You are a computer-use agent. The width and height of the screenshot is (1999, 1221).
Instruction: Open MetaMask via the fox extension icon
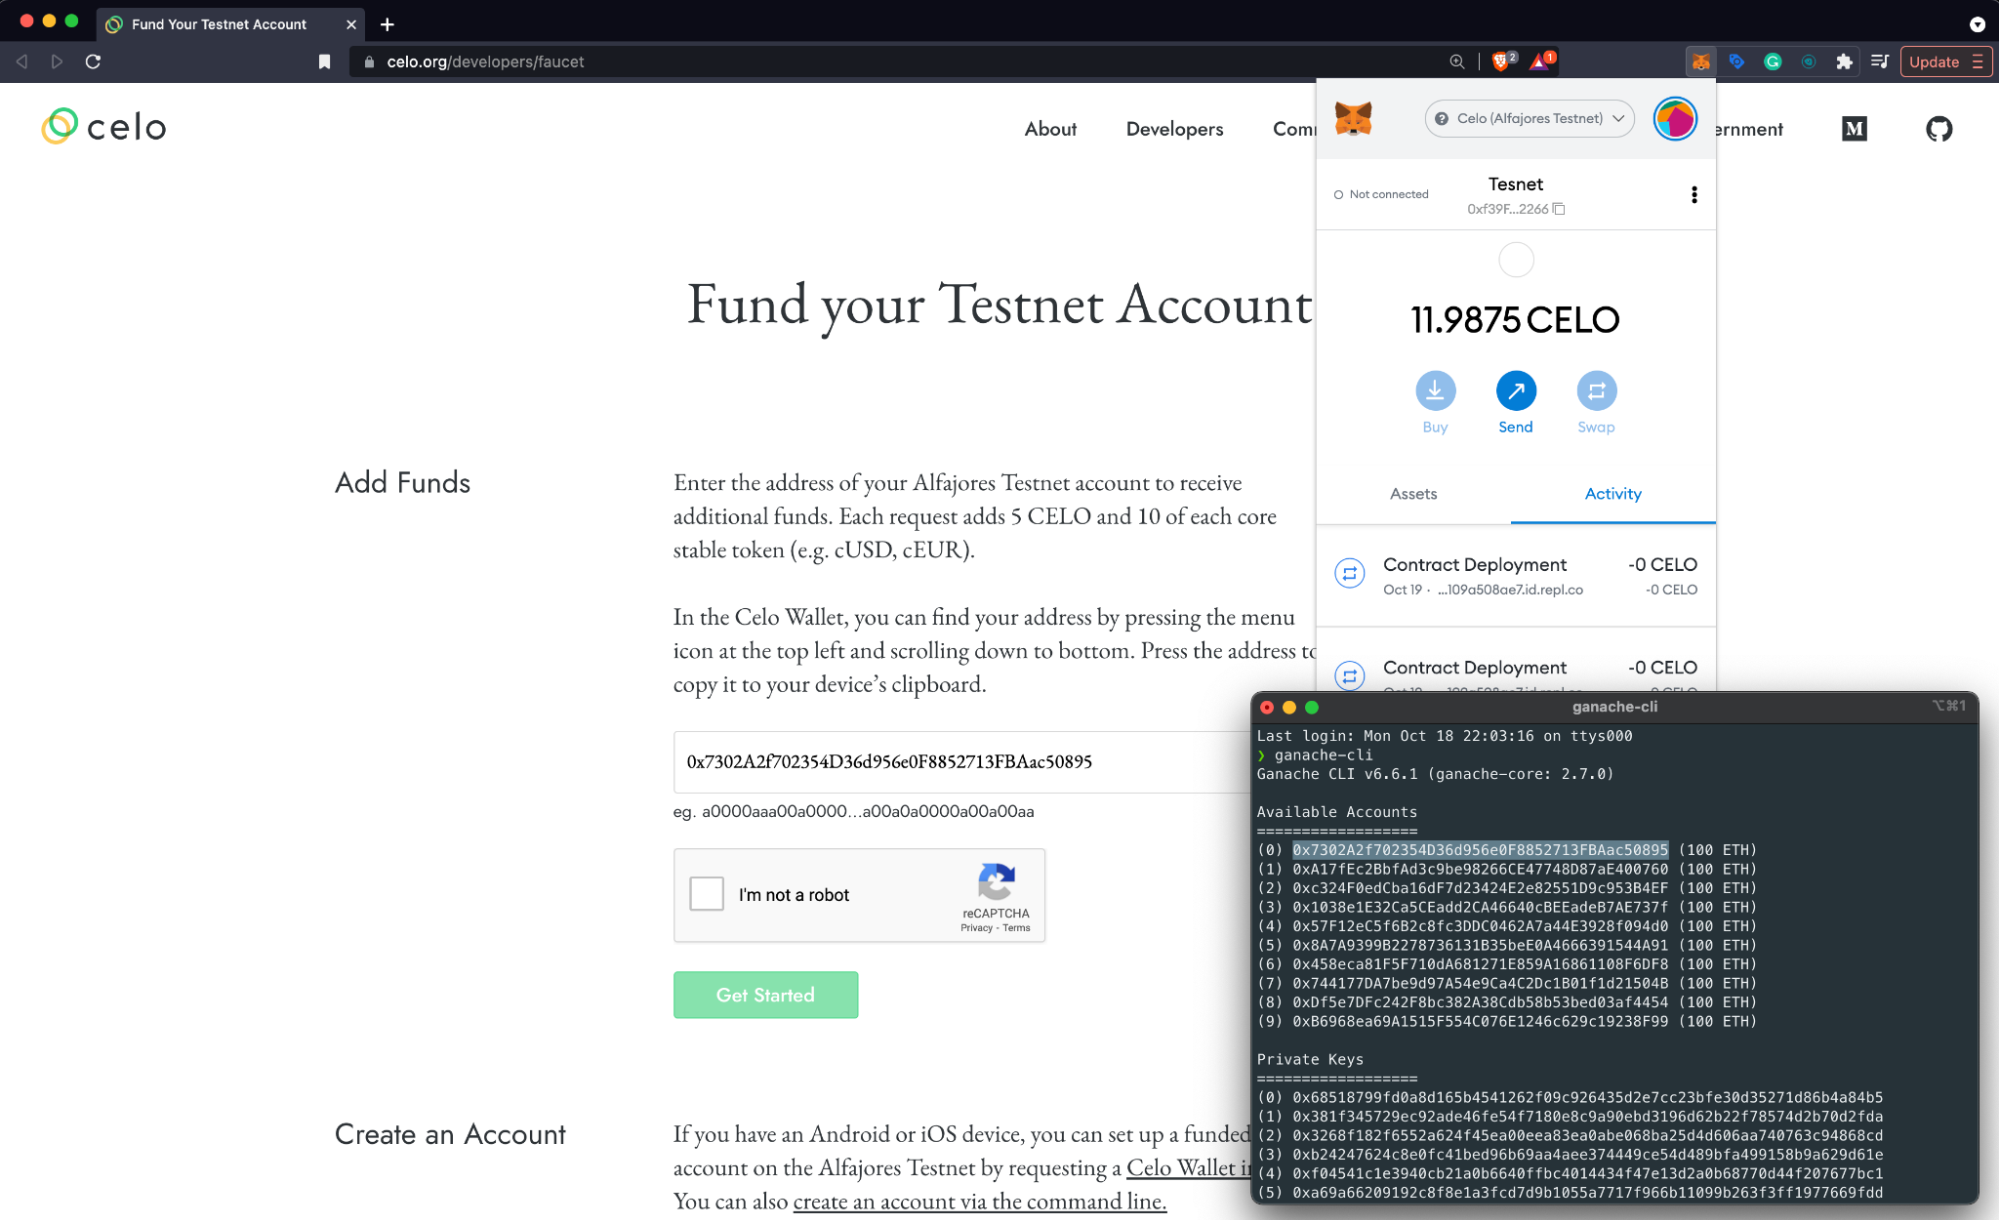pos(1700,61)
